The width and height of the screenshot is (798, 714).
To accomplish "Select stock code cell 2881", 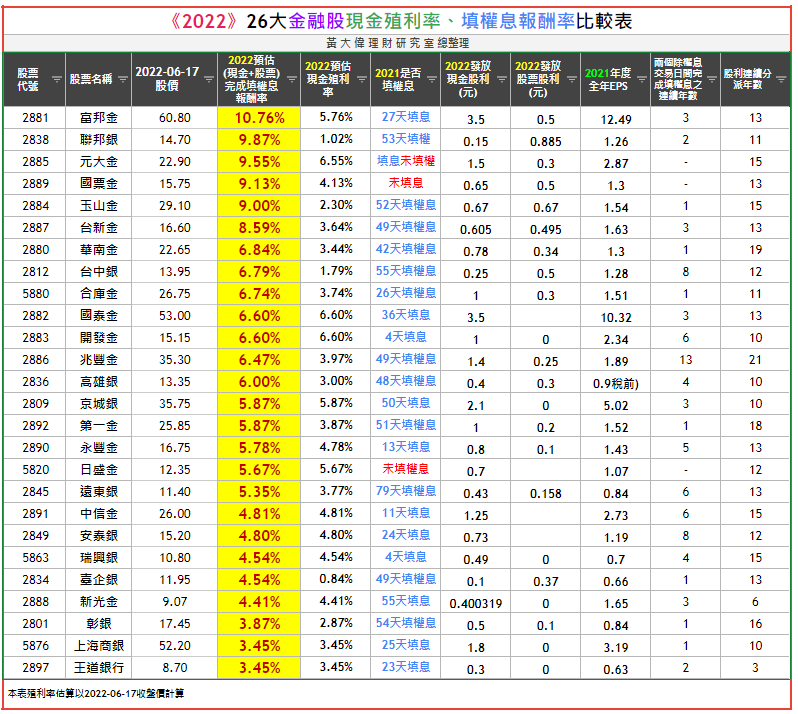I will (x=35, y=118).
